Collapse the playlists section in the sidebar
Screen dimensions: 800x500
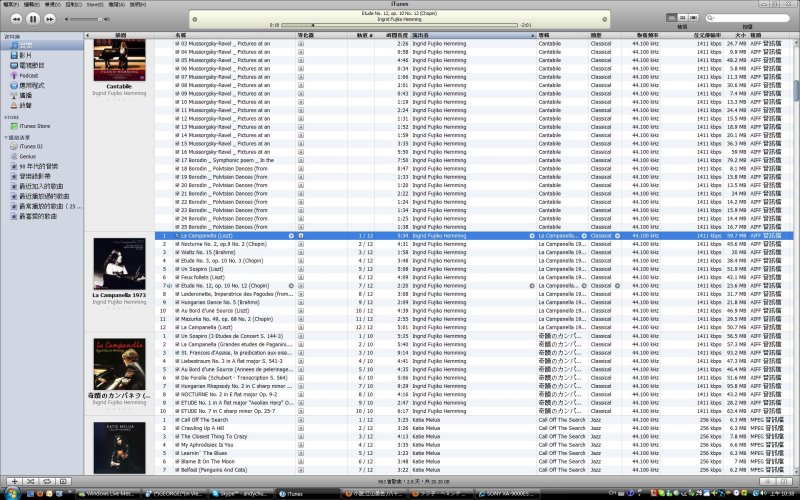(x=6, y=137)
